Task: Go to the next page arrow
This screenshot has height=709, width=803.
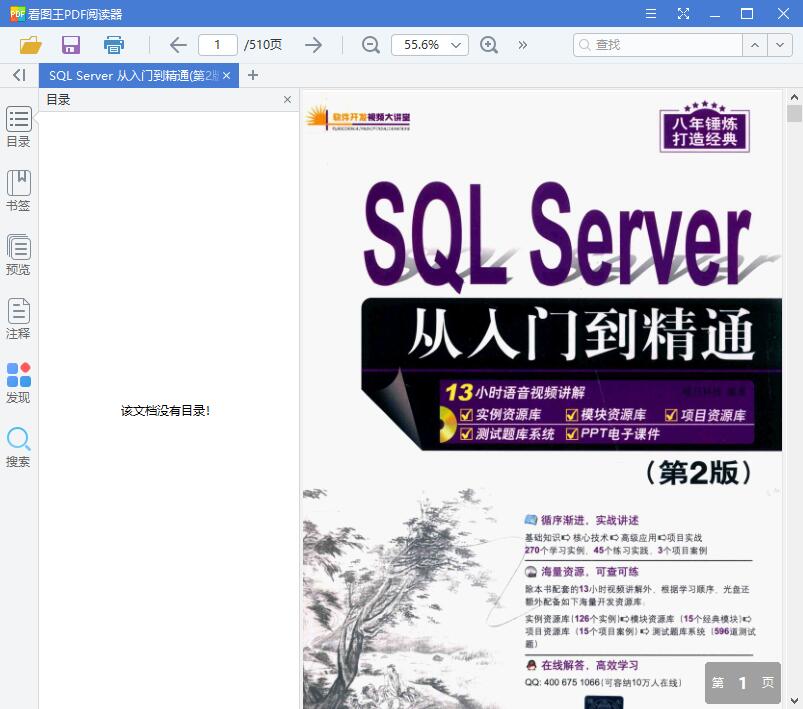Action: [313, 45]
